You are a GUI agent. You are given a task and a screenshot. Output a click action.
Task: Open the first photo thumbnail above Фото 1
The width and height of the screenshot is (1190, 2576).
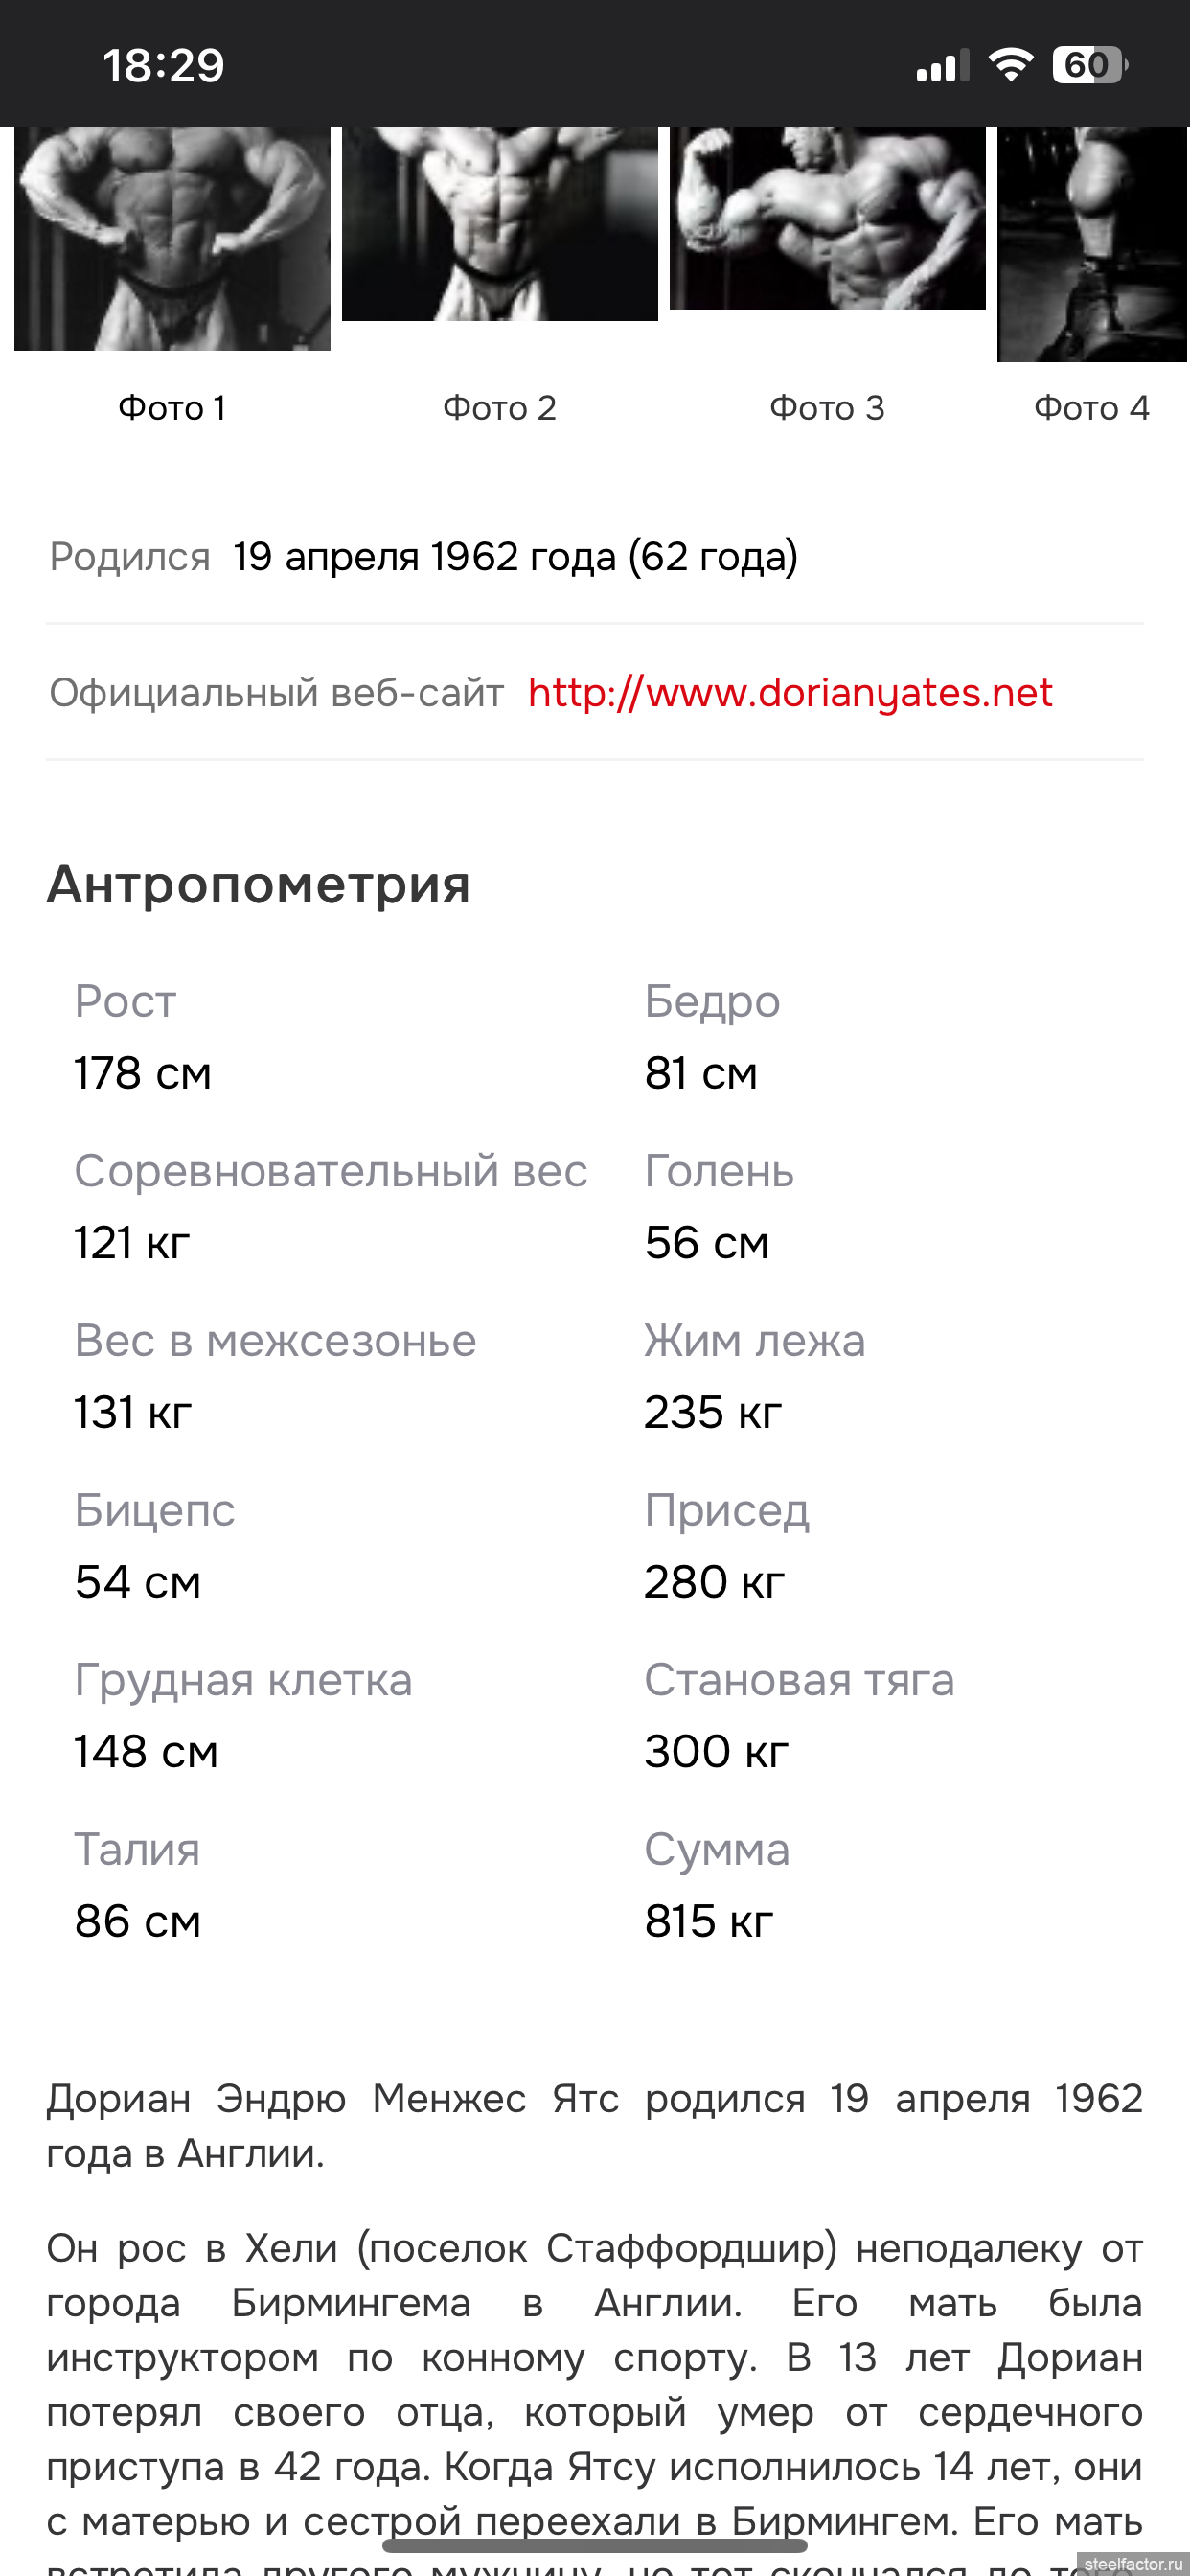(172, 238)
